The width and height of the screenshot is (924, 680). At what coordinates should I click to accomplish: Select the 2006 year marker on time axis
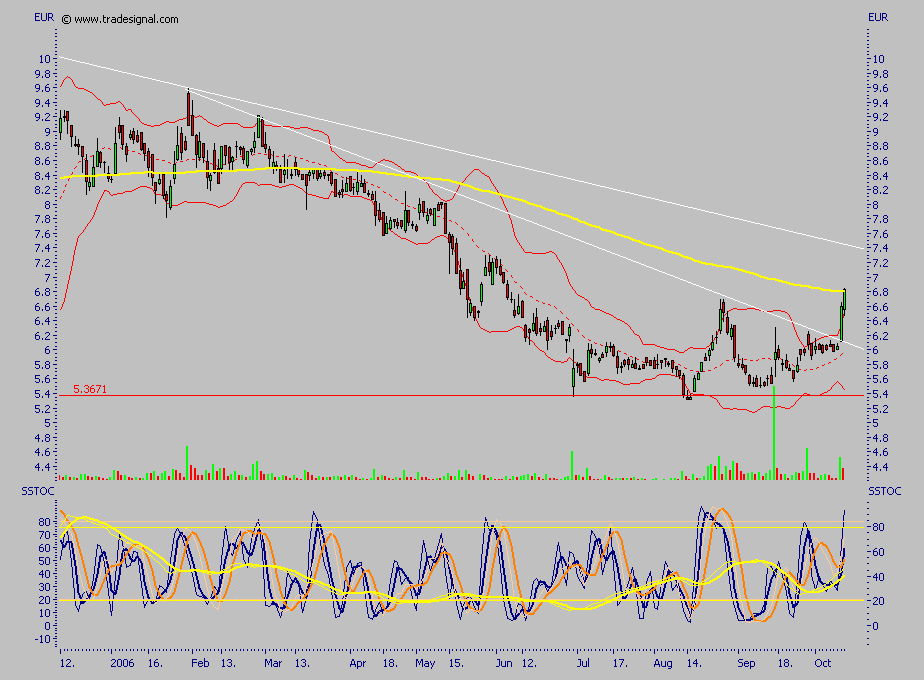(122, 662)
